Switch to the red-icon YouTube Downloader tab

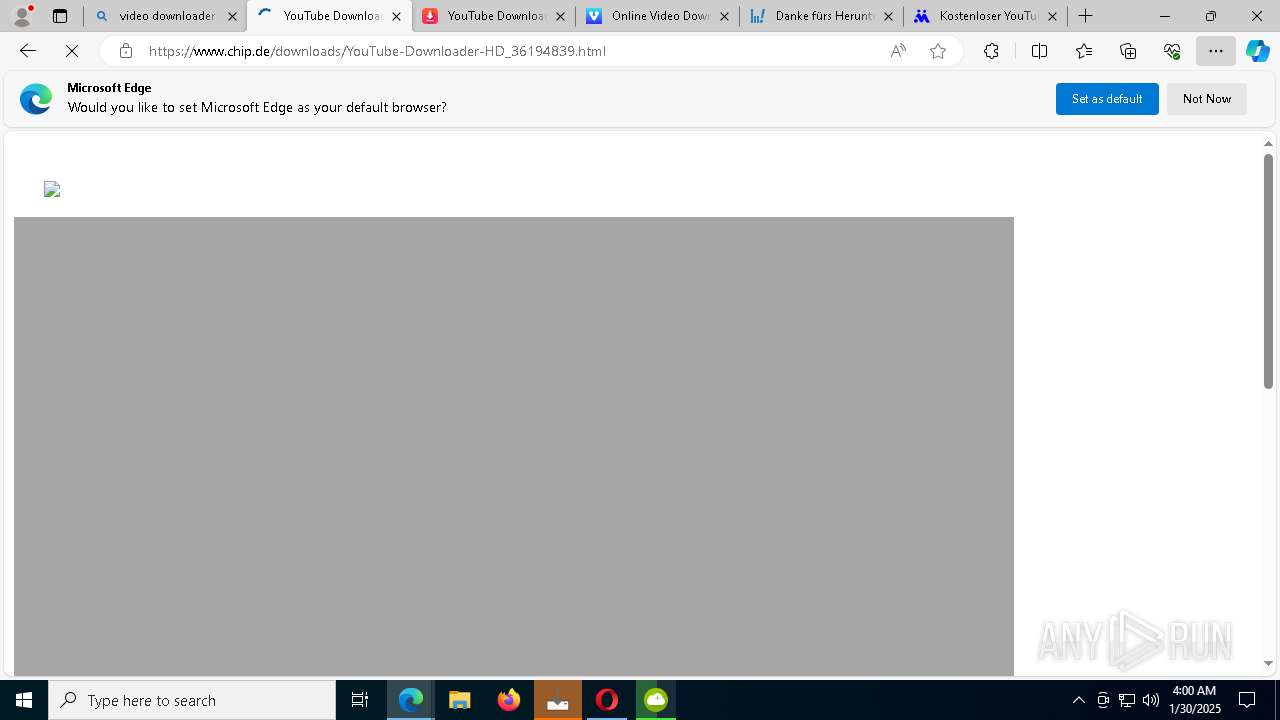click(493, 16)
